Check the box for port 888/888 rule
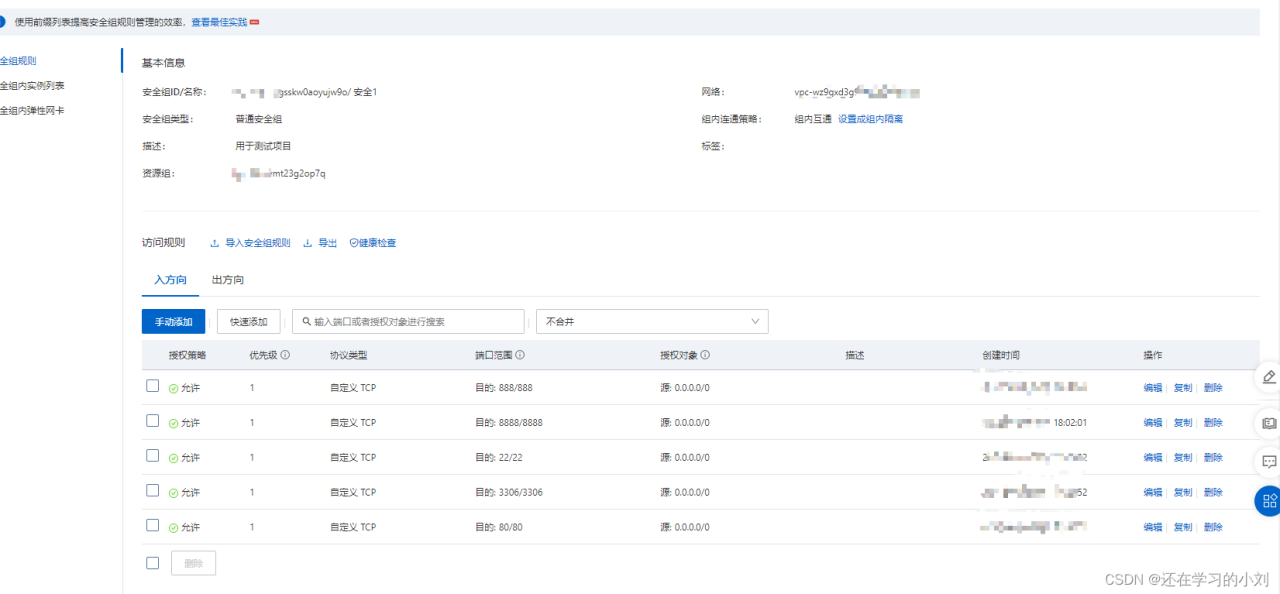This screenshot has width=1280, height=594. click(153, 386)
